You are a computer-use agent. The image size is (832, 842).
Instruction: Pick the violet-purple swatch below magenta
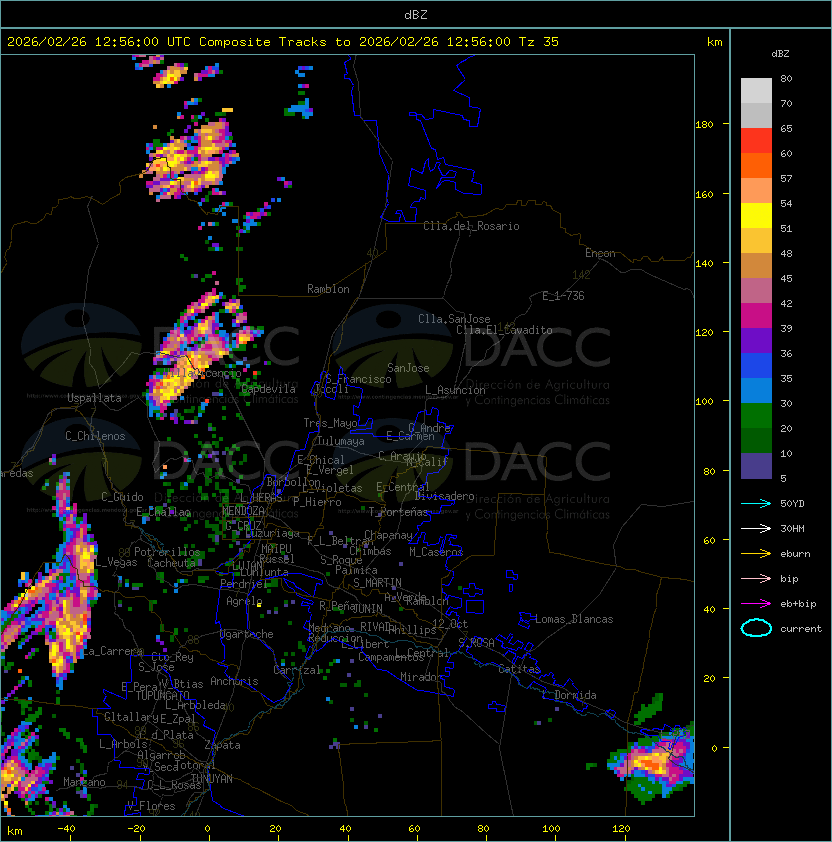pos(756,340)
